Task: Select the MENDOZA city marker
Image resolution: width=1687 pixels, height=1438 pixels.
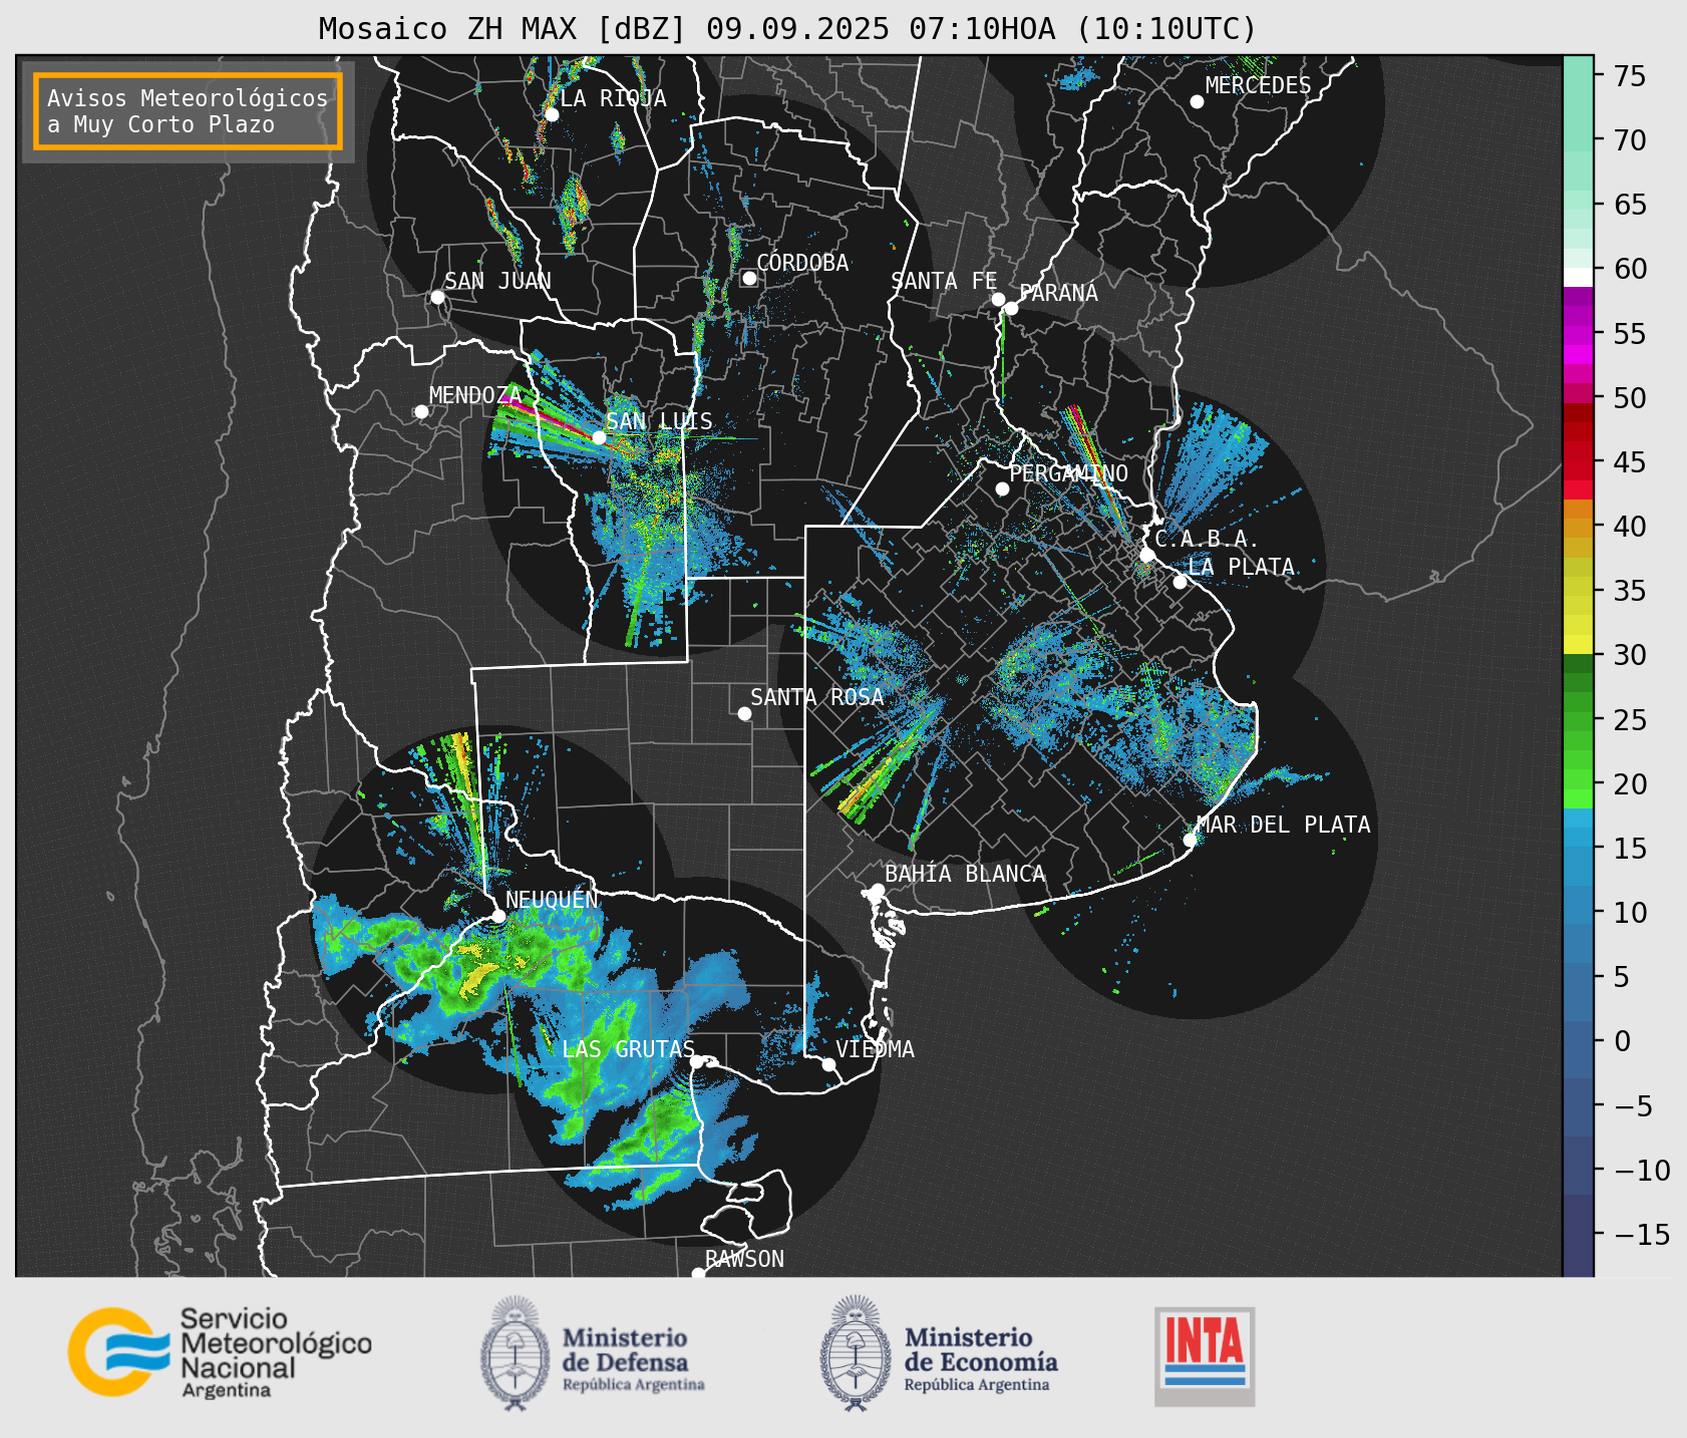Action: pos(421,412)
